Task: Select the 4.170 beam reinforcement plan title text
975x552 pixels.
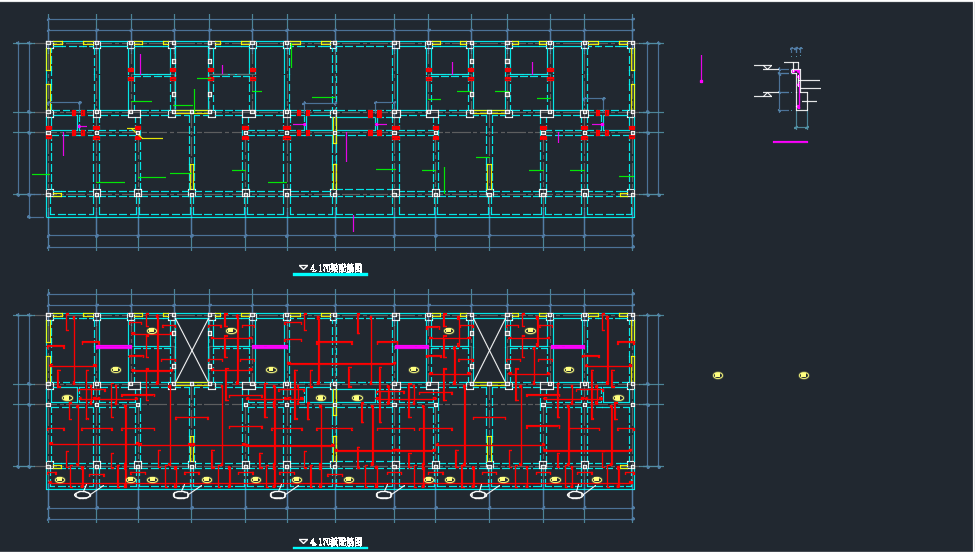Action: (x=336, y=268)
